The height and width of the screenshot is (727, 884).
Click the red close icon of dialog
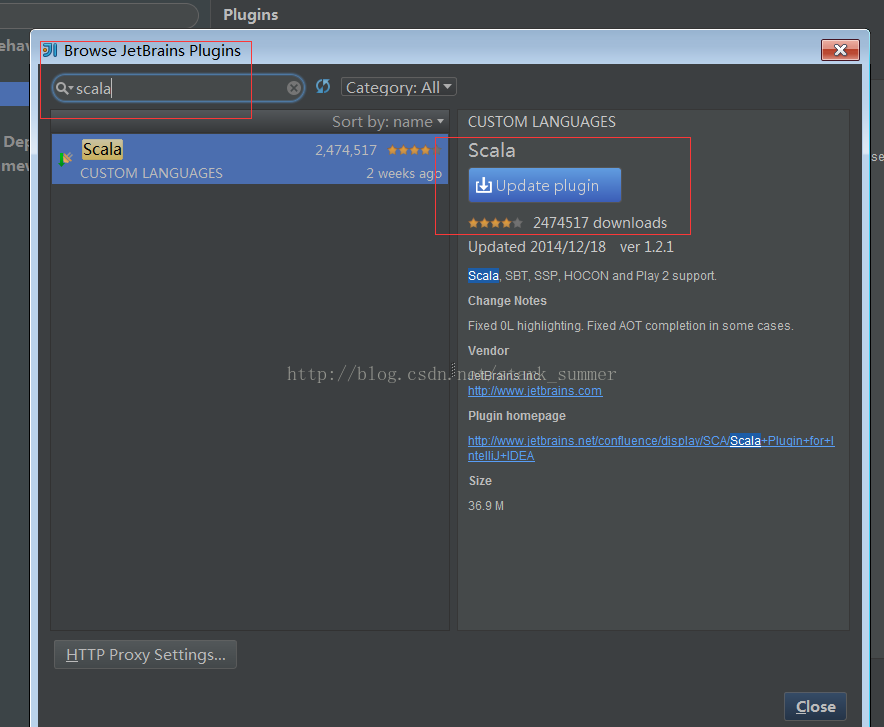[x=839, y=49]
